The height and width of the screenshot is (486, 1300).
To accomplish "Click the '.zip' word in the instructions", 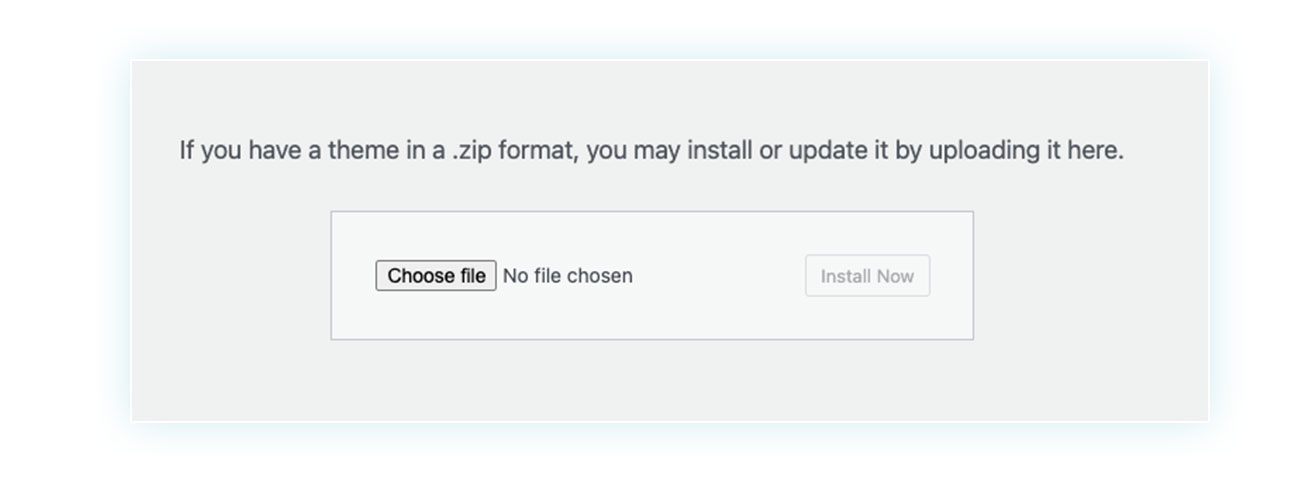I will coord(473,151).
